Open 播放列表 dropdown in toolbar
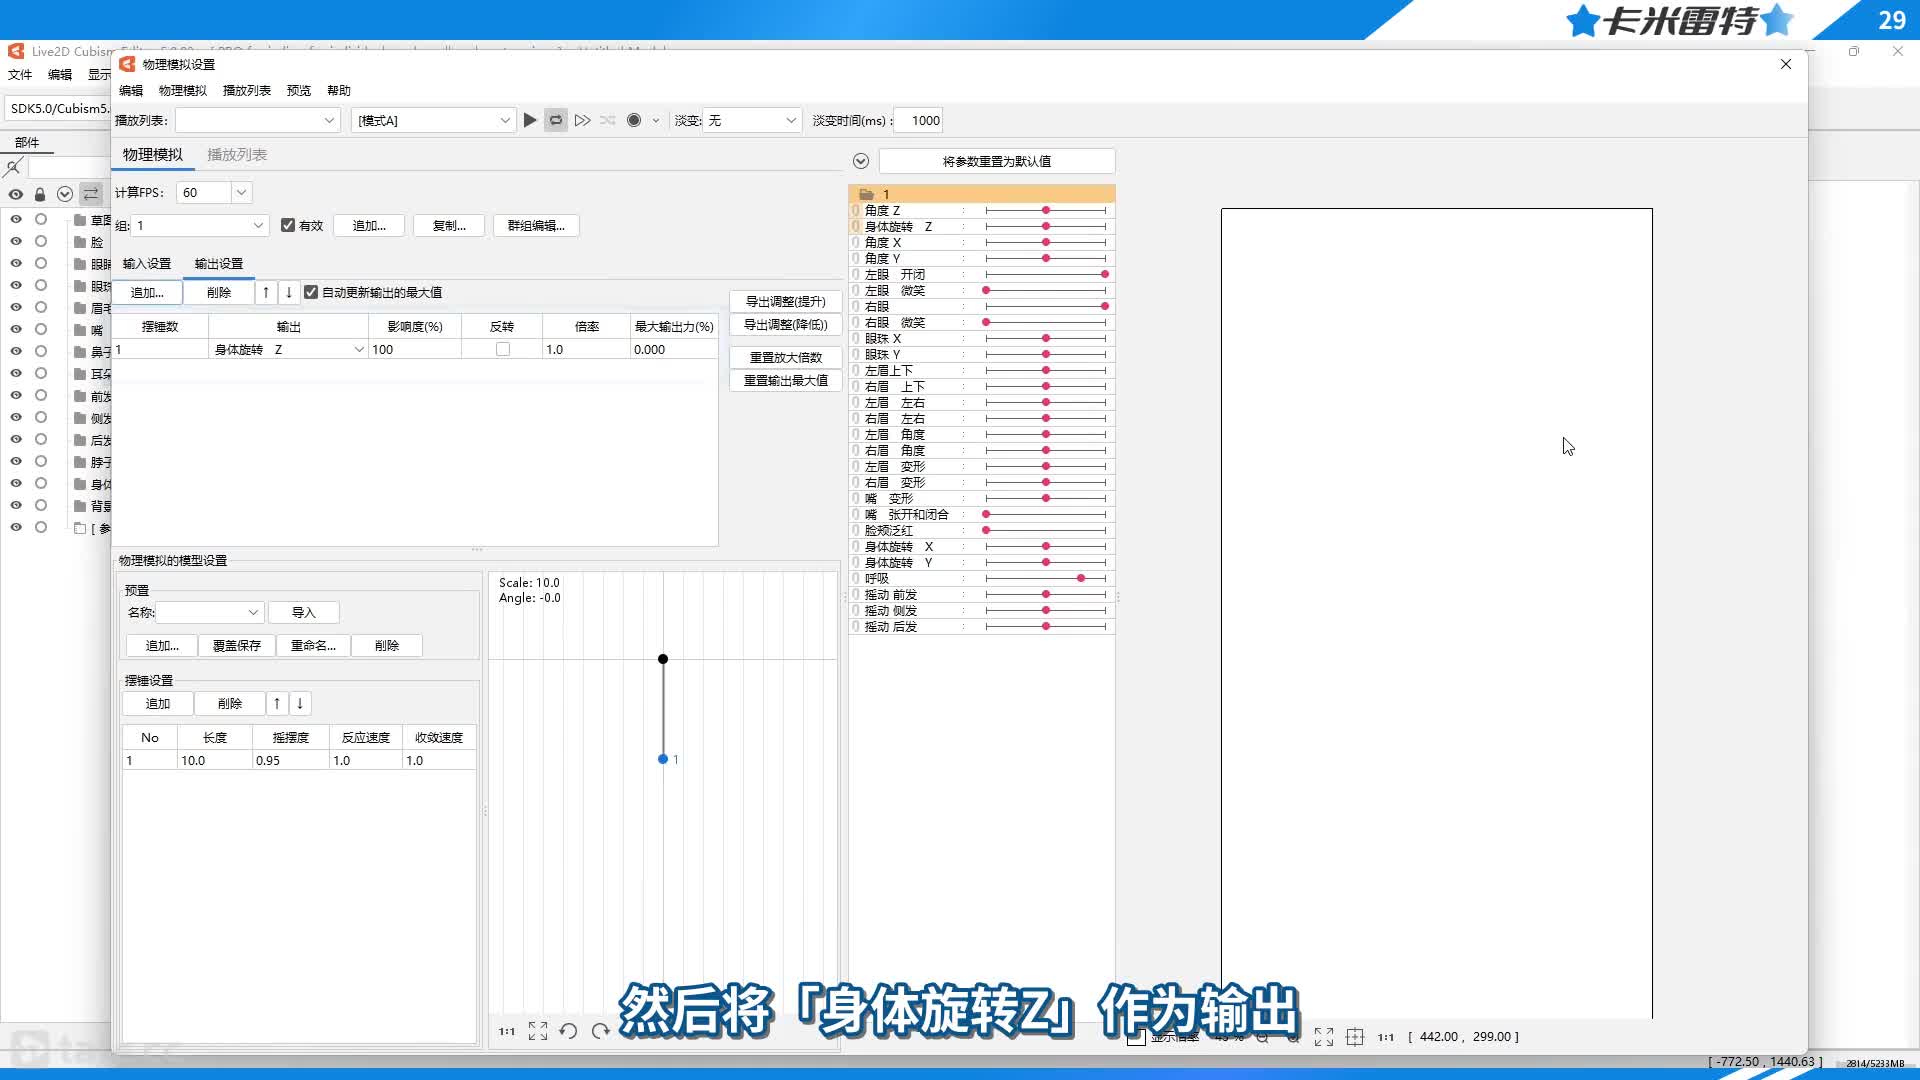This screenshot has height=1080, width=1920. pos(258,120)
